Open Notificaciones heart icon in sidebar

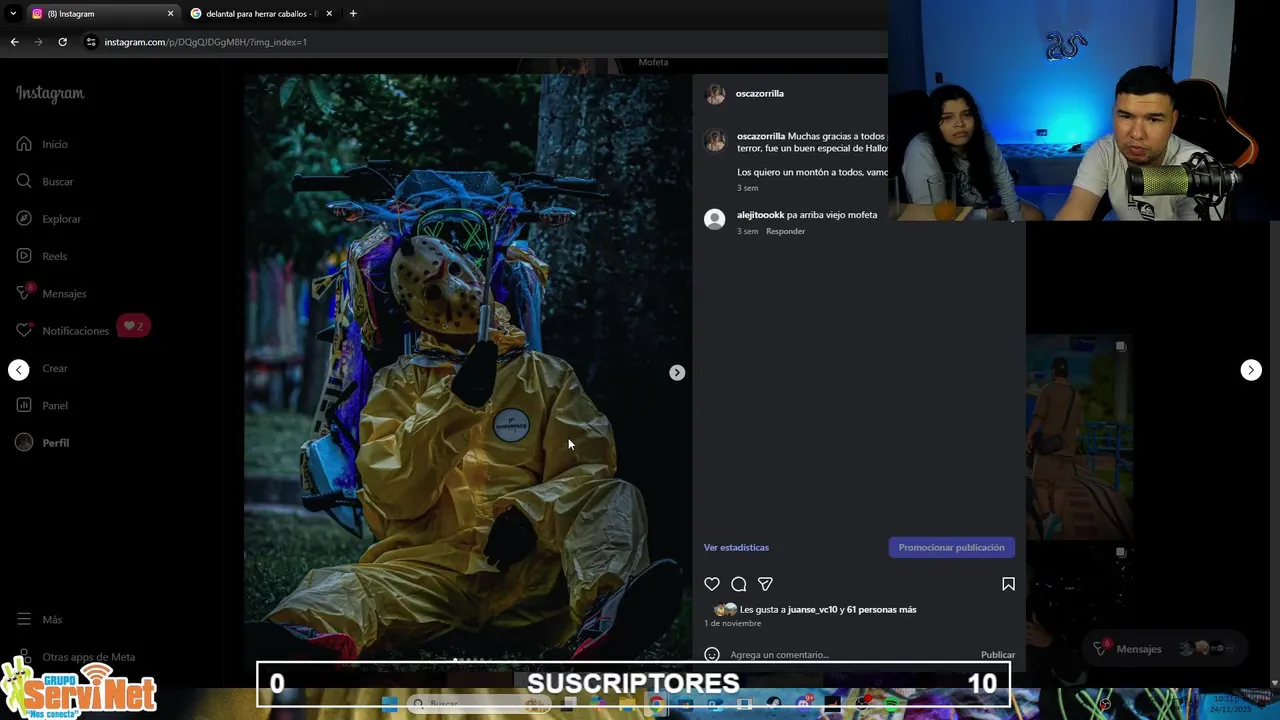tap(24, 330)
